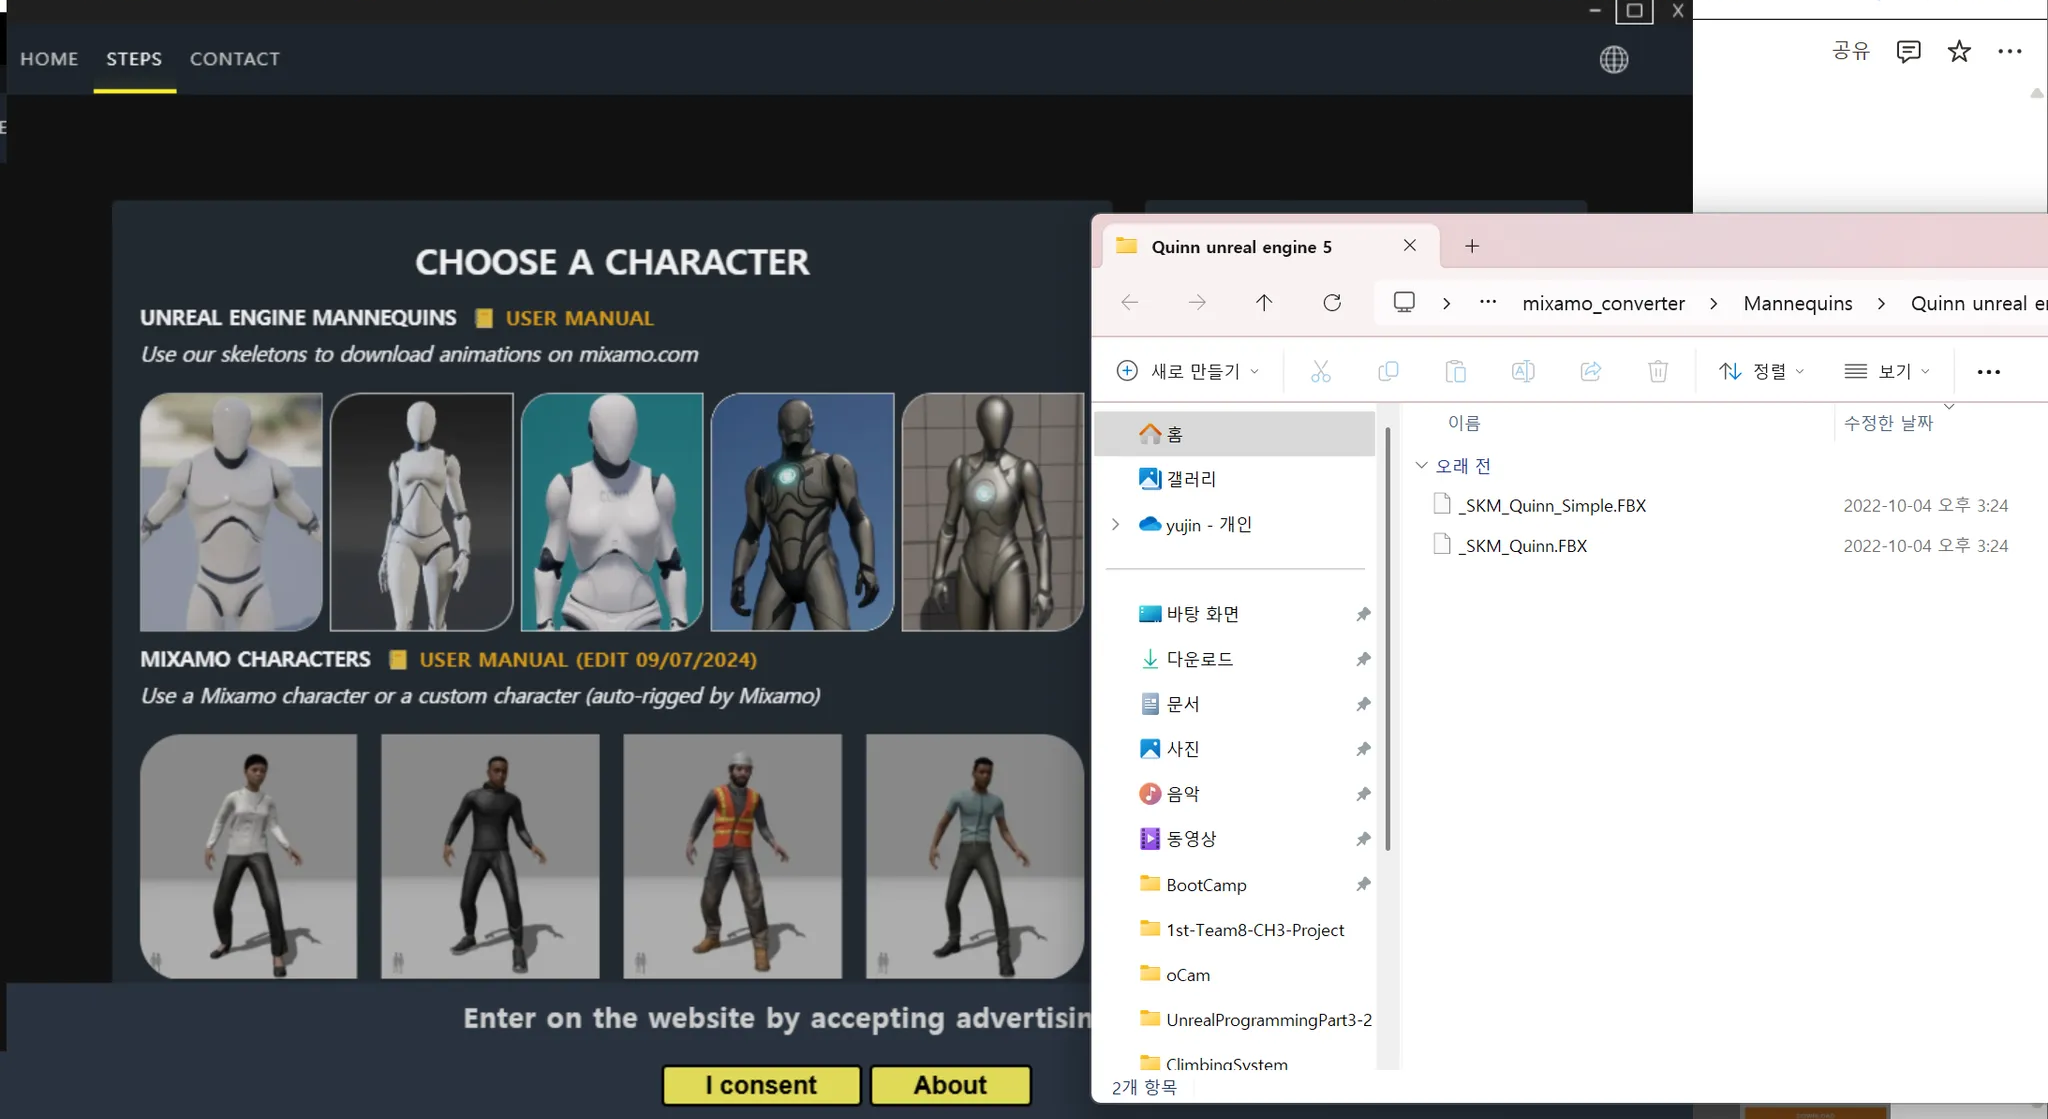Expand the yujin - 개인 tree node
Viewport: 2048px width, 1119px height.
[1116, 525]
